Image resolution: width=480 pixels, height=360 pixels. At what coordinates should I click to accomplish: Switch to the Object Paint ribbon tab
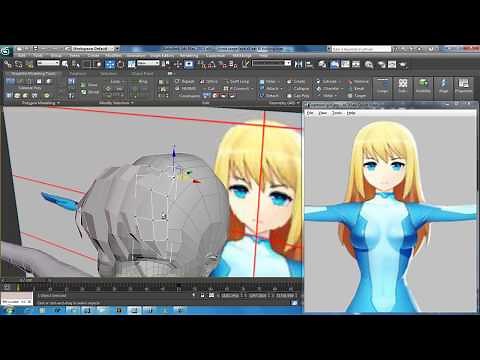click(142, 74)
